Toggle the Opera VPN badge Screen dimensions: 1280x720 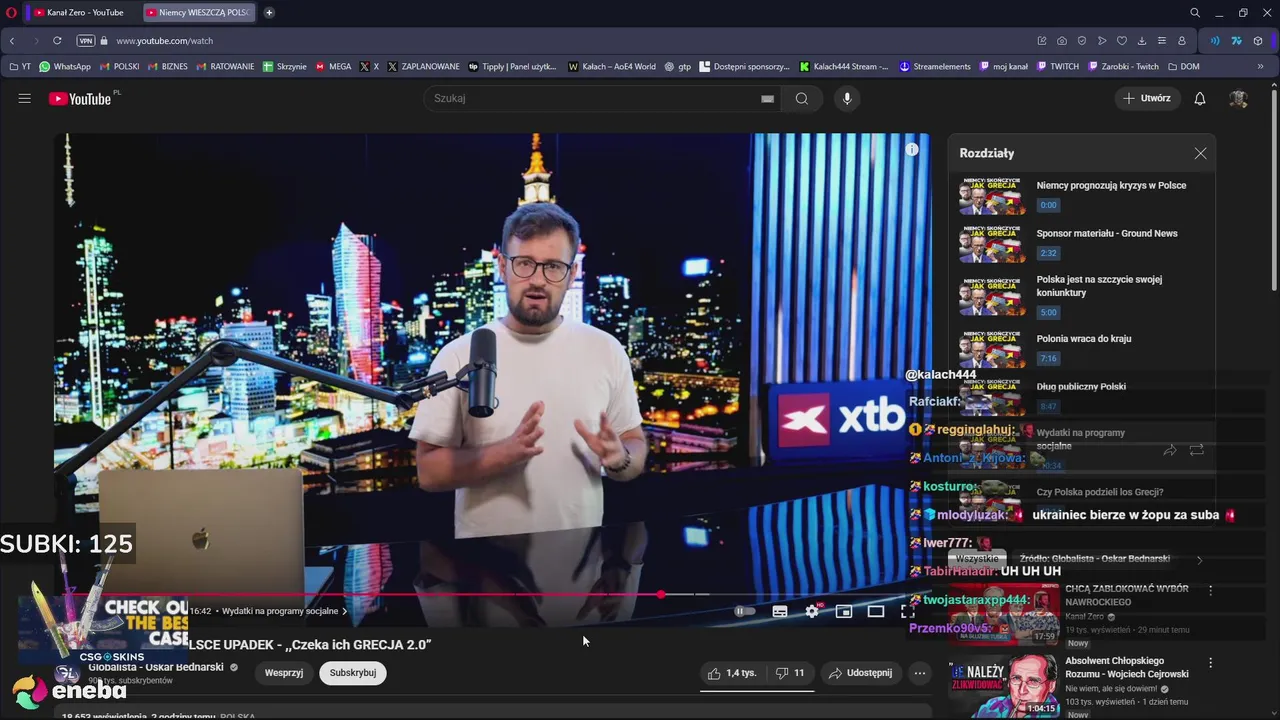click(86, 41)
